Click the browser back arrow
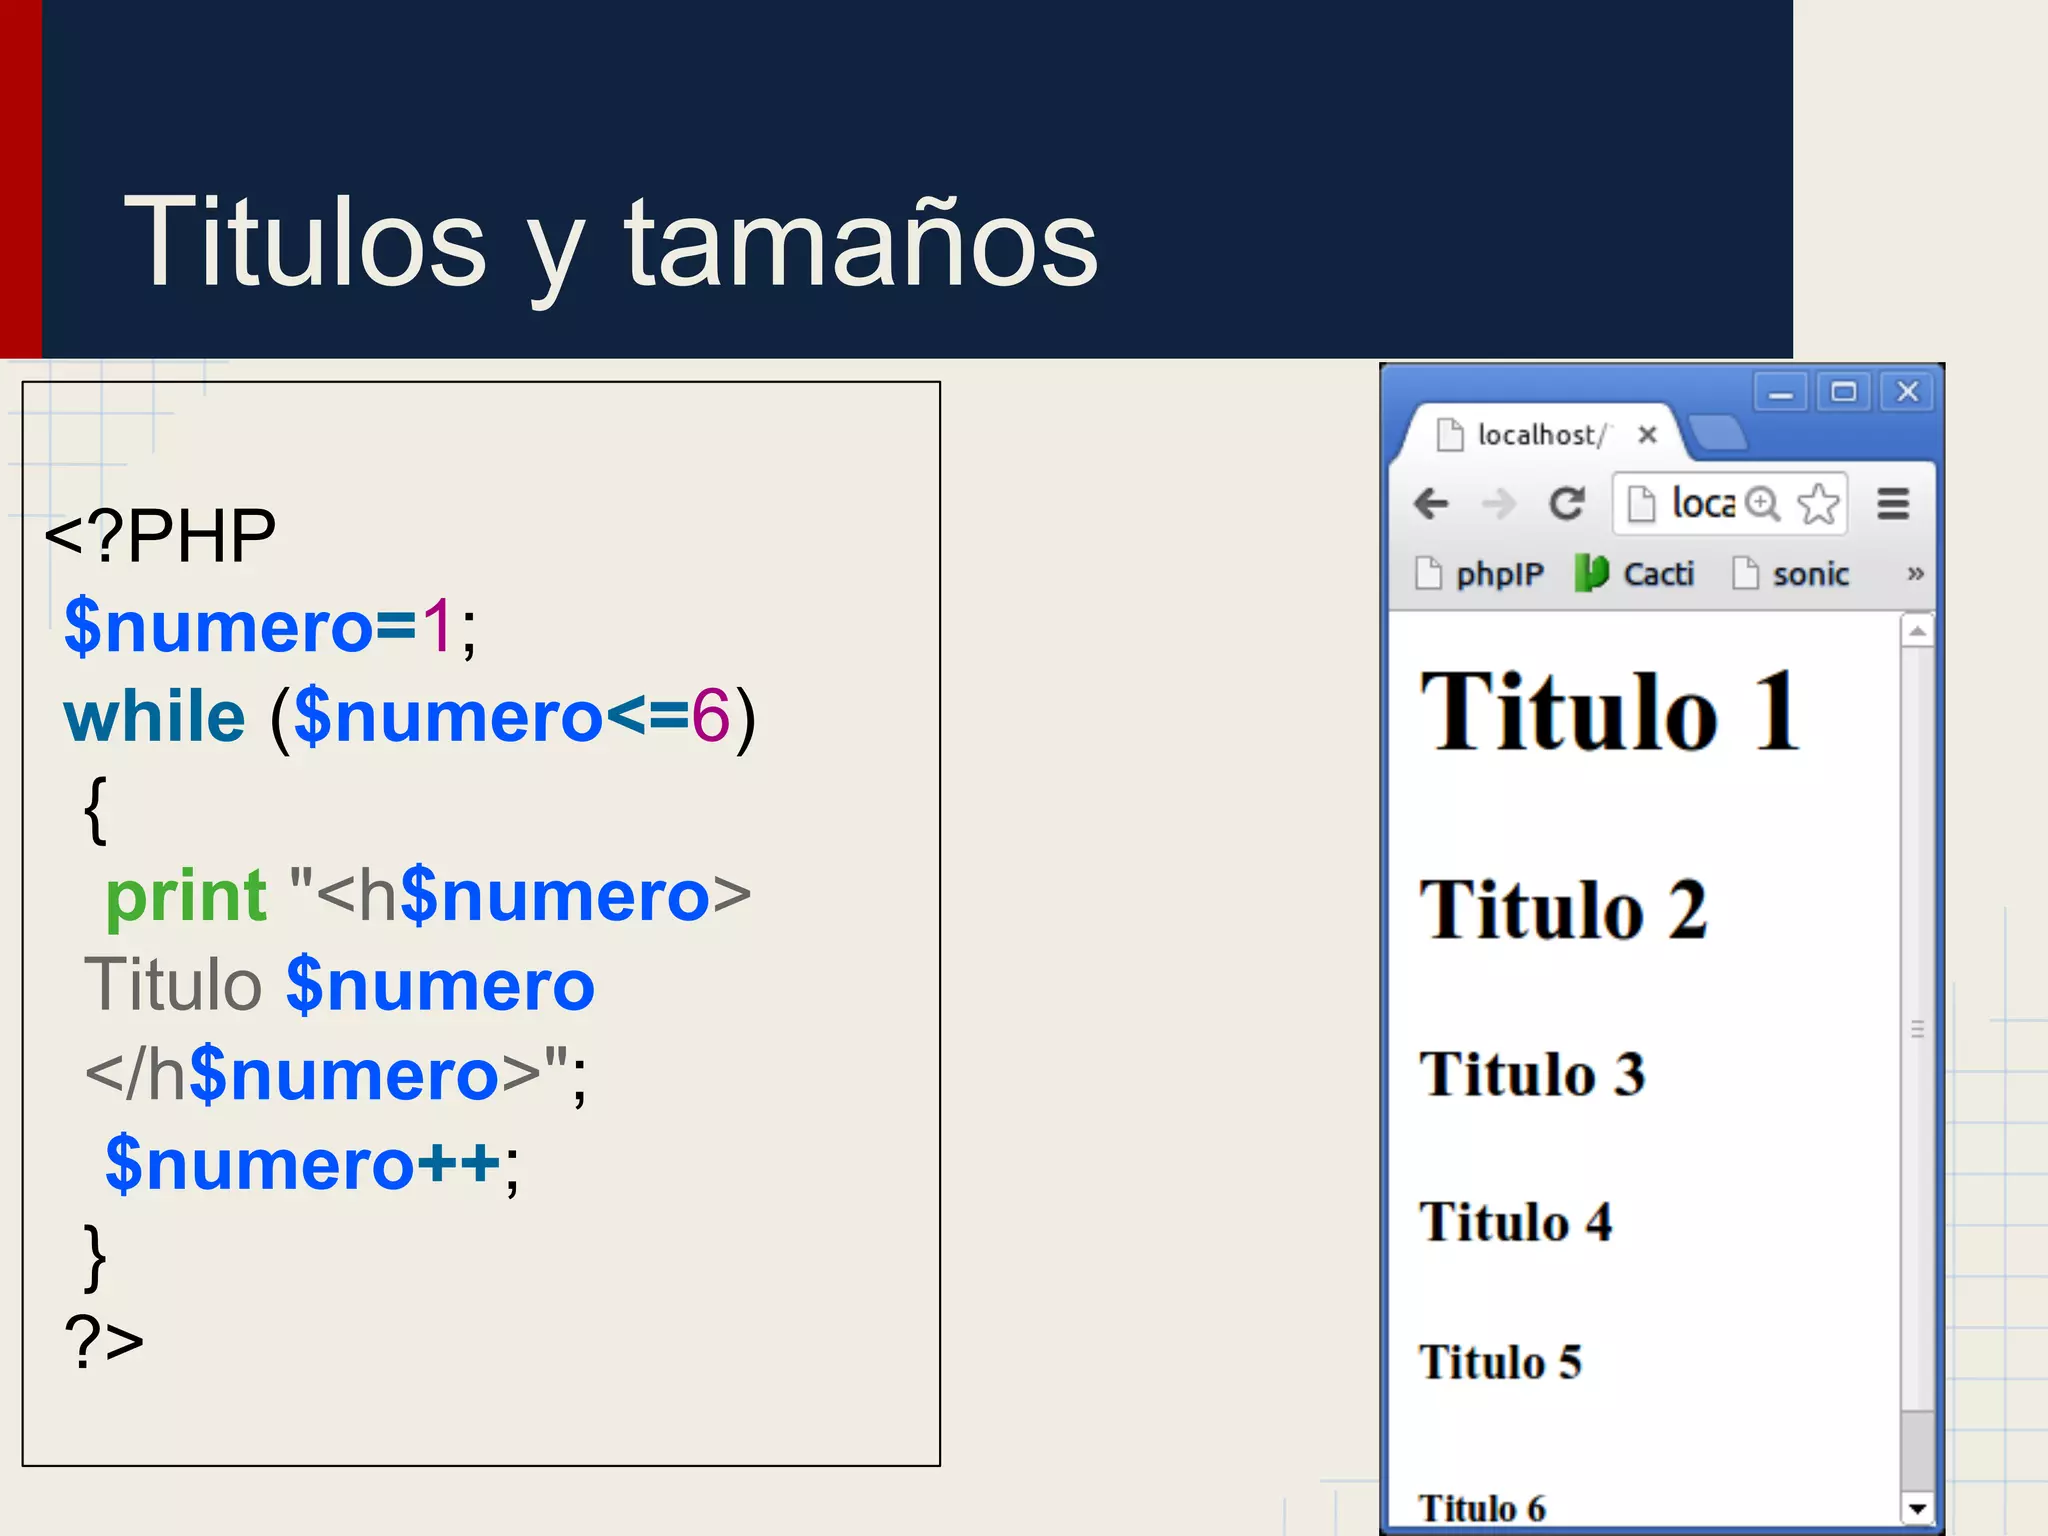This screenshot has width=2048, height=1536. [1431, 503]
